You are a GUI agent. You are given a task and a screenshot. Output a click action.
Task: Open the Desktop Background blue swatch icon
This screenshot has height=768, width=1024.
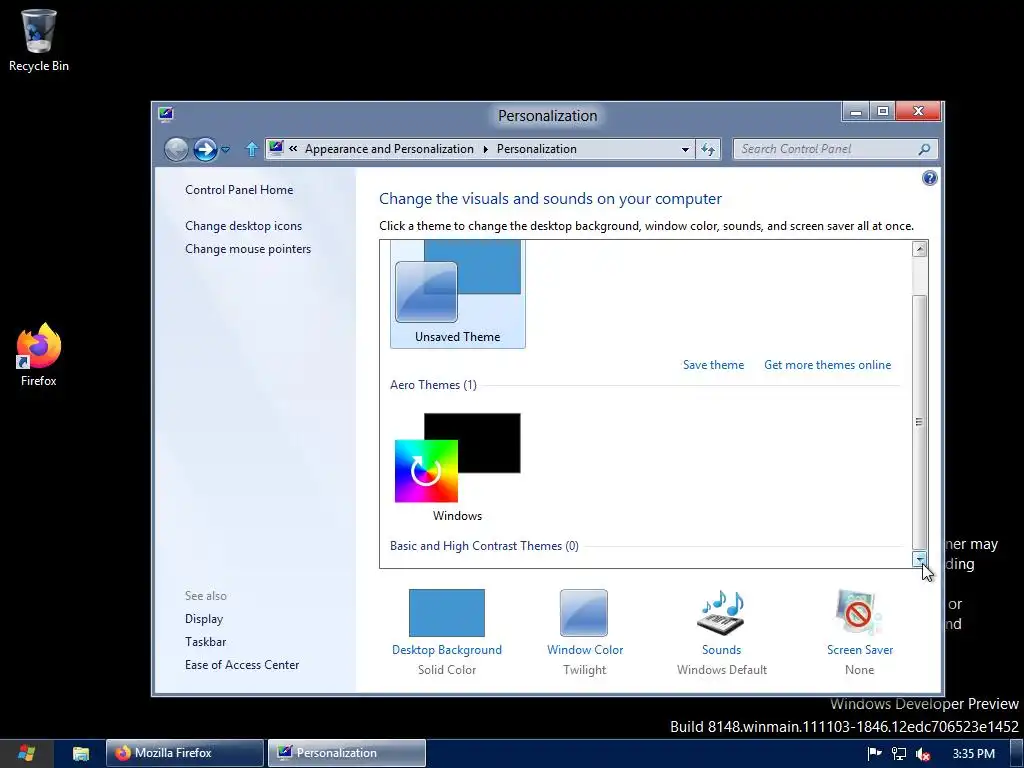tap(447, 613)
